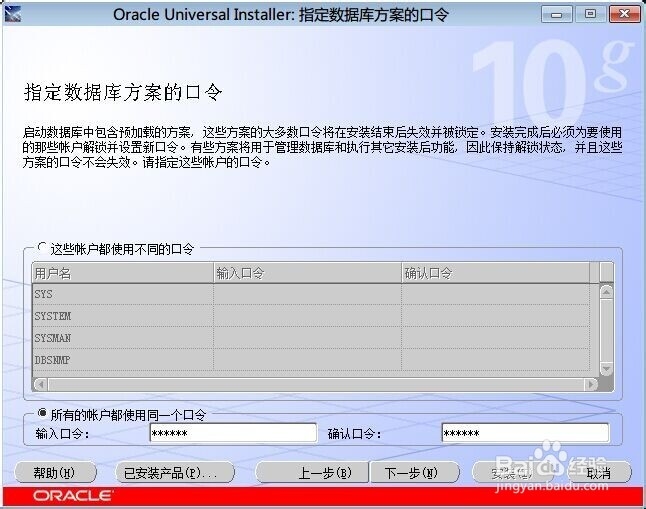646x509 pixels.
Task: Maximize the Oracle Universal Installer window
Action: 590,14
